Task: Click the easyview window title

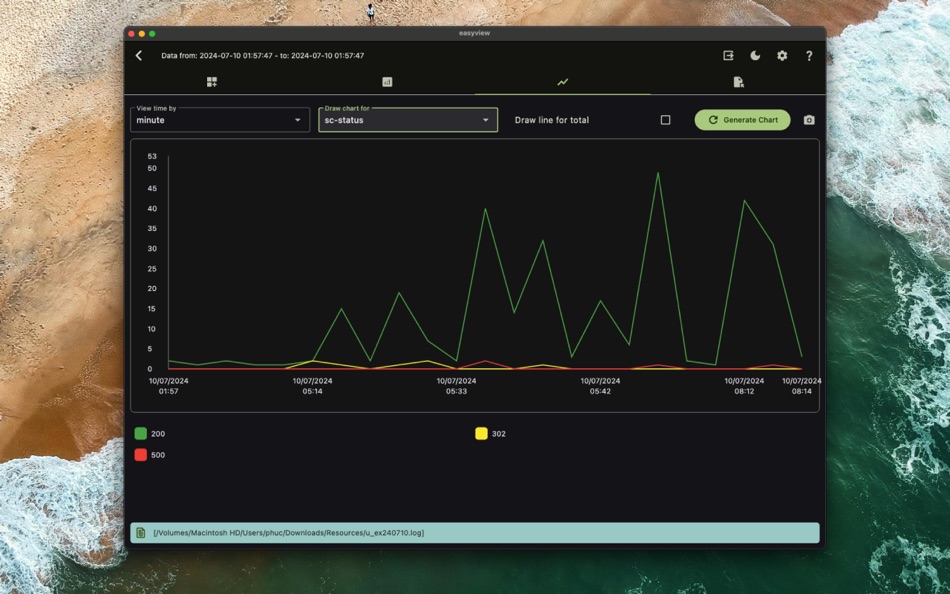Action: point(474,33)
